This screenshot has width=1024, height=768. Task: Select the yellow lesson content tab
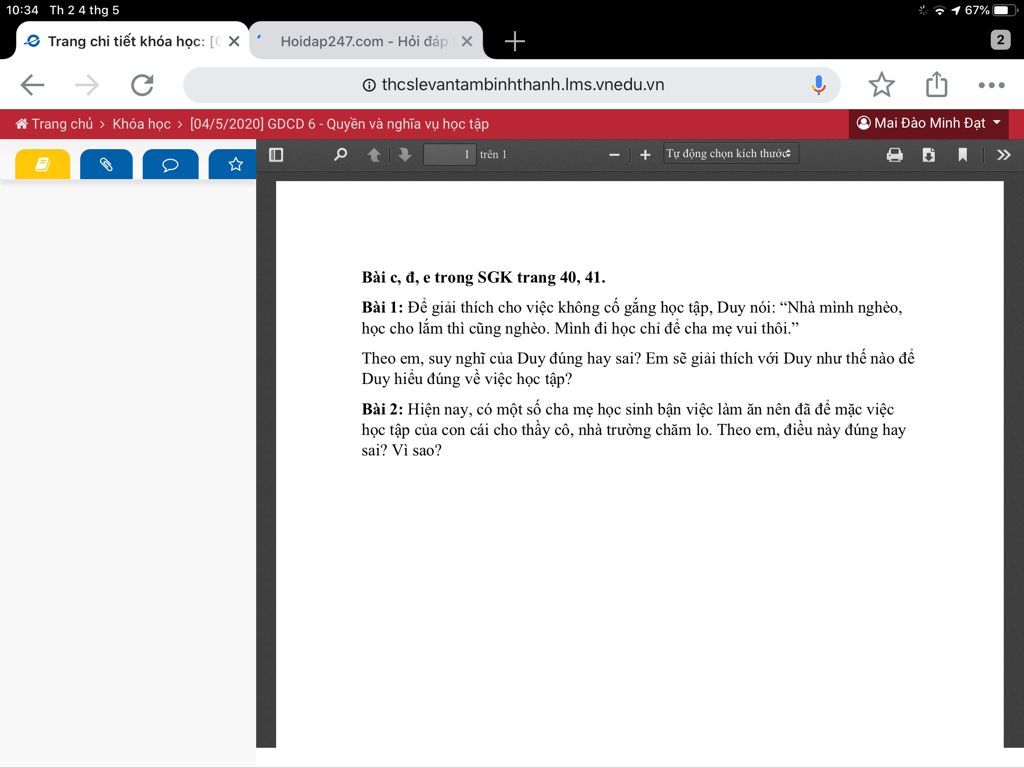(42, 164)
